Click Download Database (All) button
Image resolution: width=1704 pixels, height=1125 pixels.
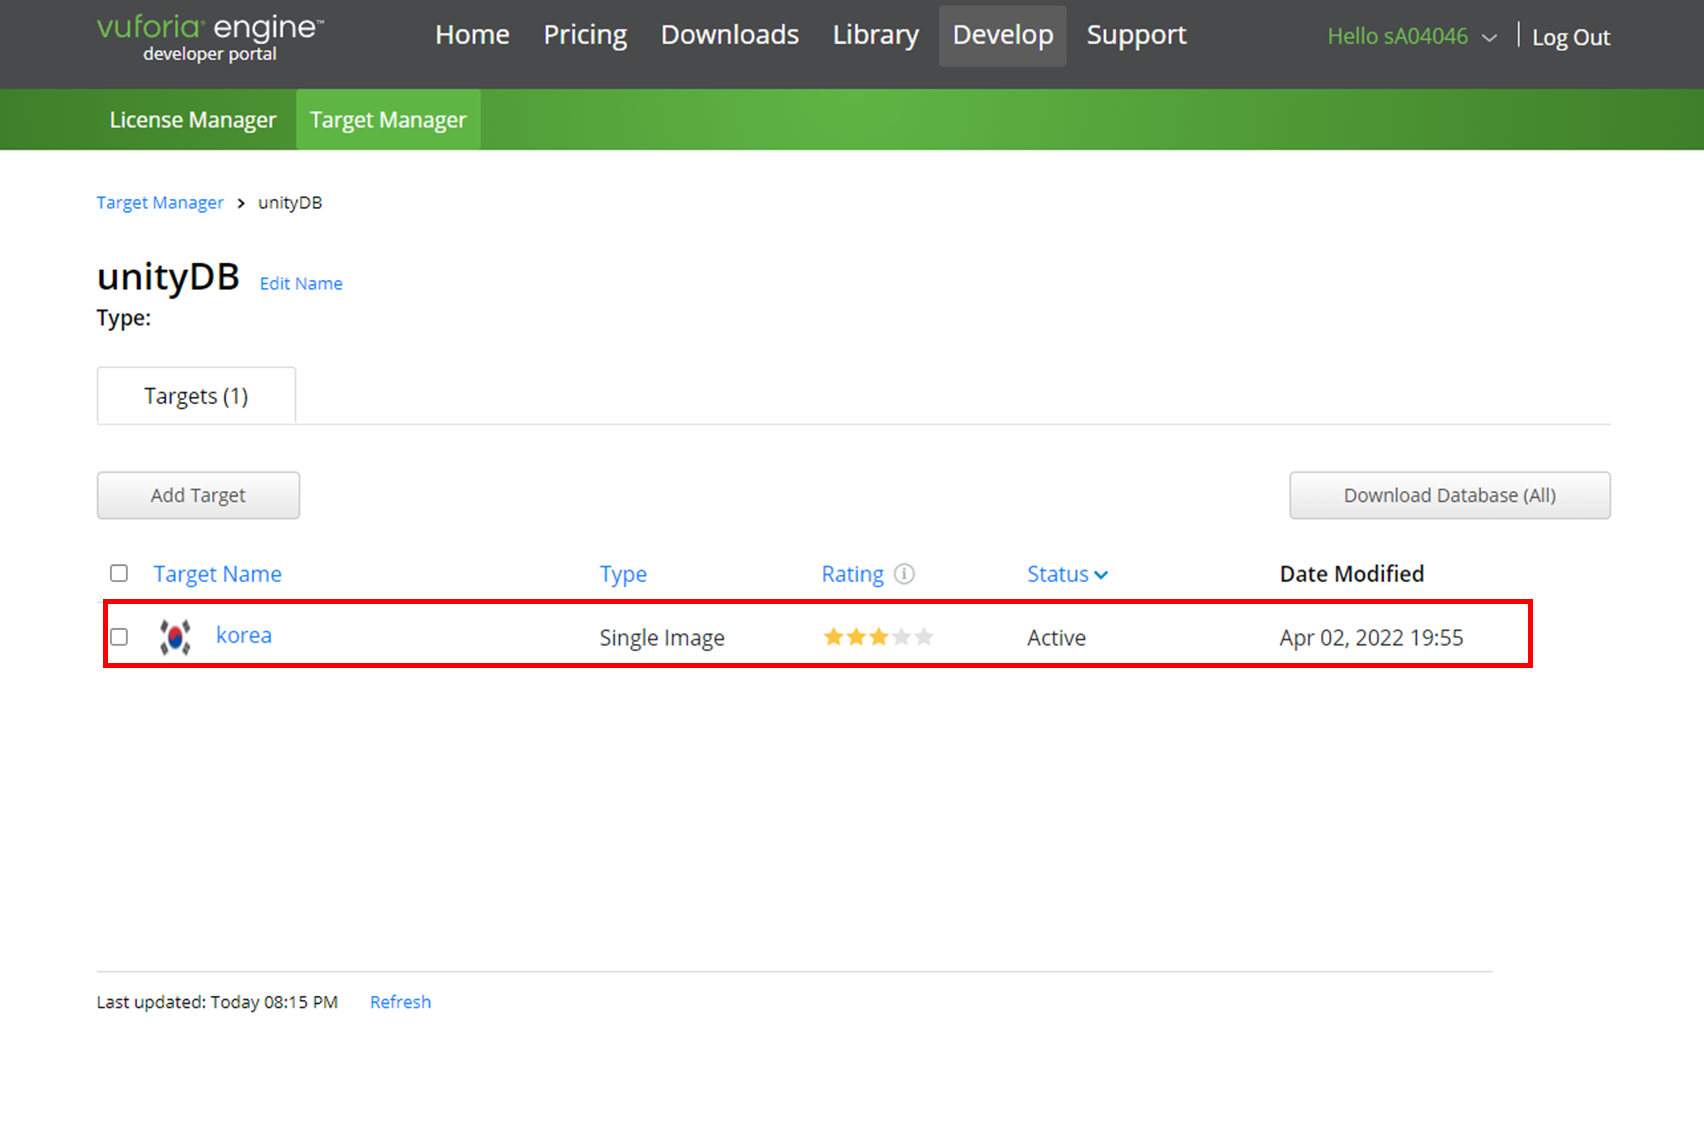point(1450,496)
